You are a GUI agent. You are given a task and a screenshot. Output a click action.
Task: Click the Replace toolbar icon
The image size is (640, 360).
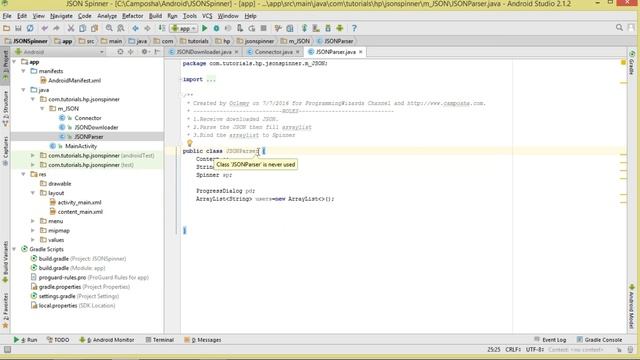pyautogui.click(x=121, y=28)
